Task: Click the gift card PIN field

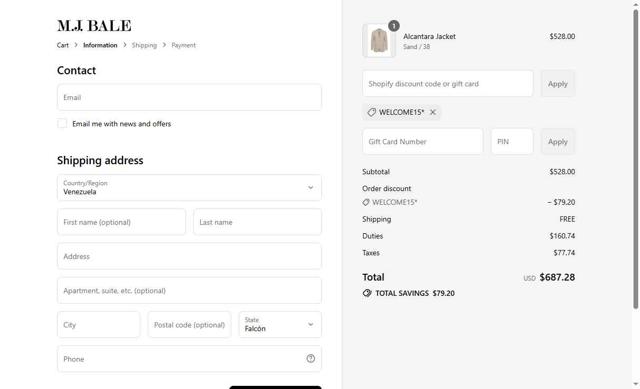Action: click(x=512, y=142)
